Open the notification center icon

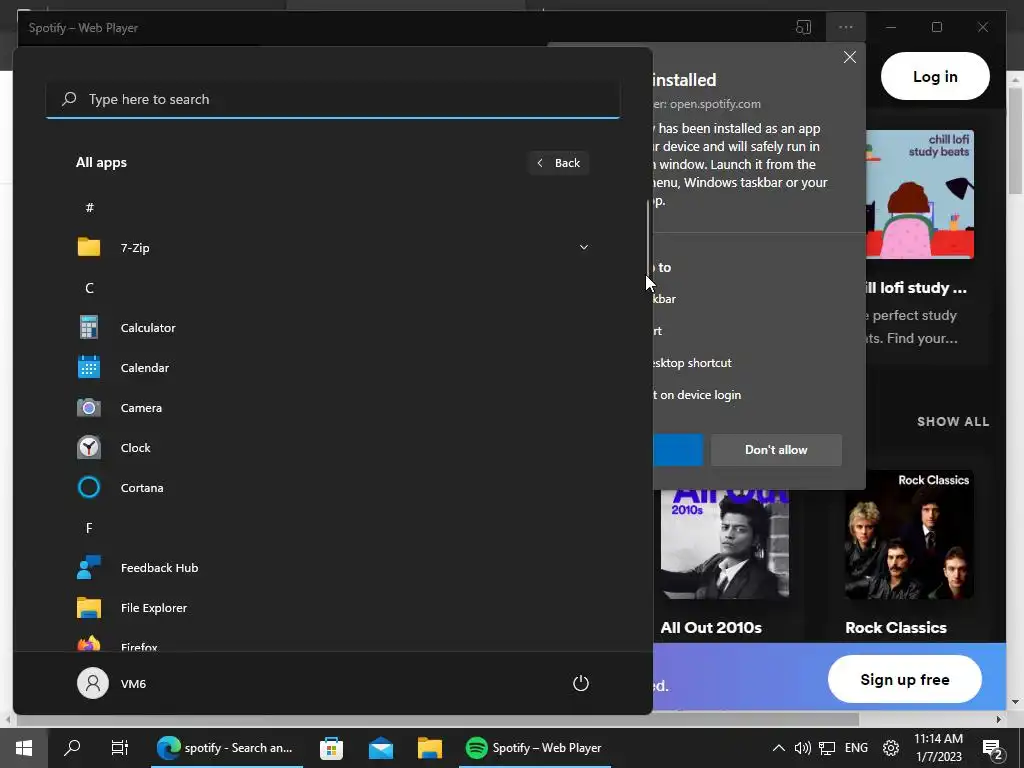click(x=993, y=748)
